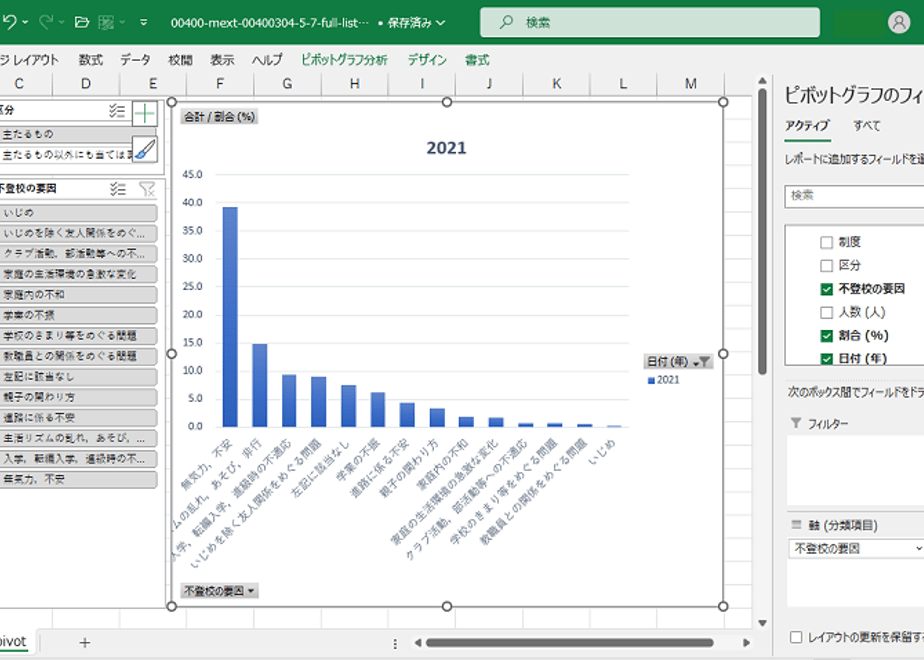The height and width of the screenshot is (660, 924).
Task: Click vertical scrollbar up arrow
Action: click(x=762, y=81)
